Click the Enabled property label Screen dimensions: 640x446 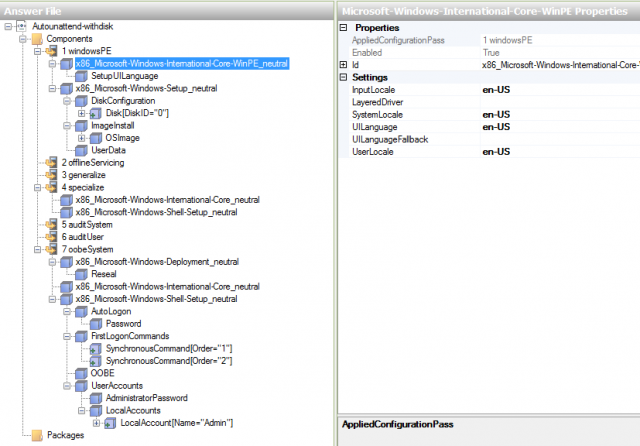click(367, 53)
